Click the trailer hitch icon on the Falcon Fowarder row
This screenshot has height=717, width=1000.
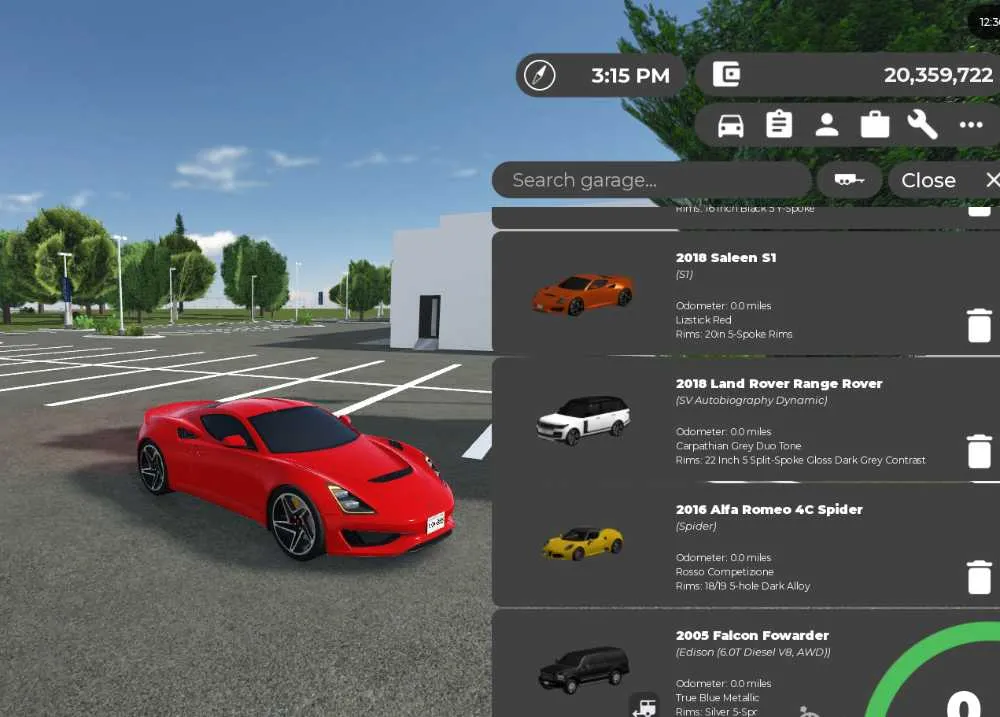[643, 706]
